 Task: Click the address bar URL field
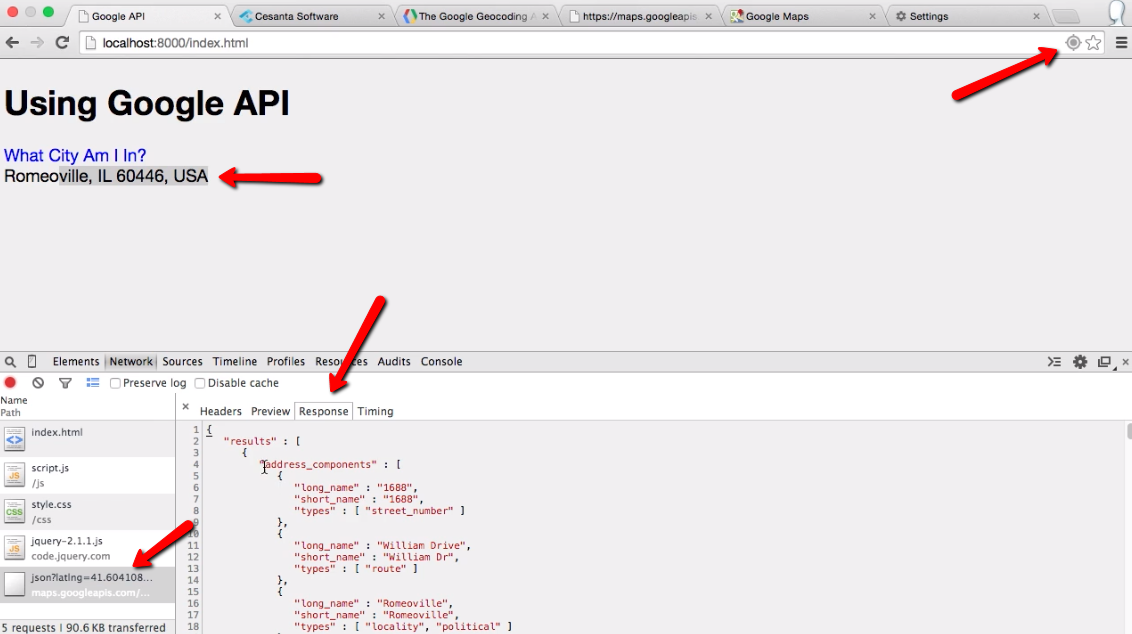point(570,43)
